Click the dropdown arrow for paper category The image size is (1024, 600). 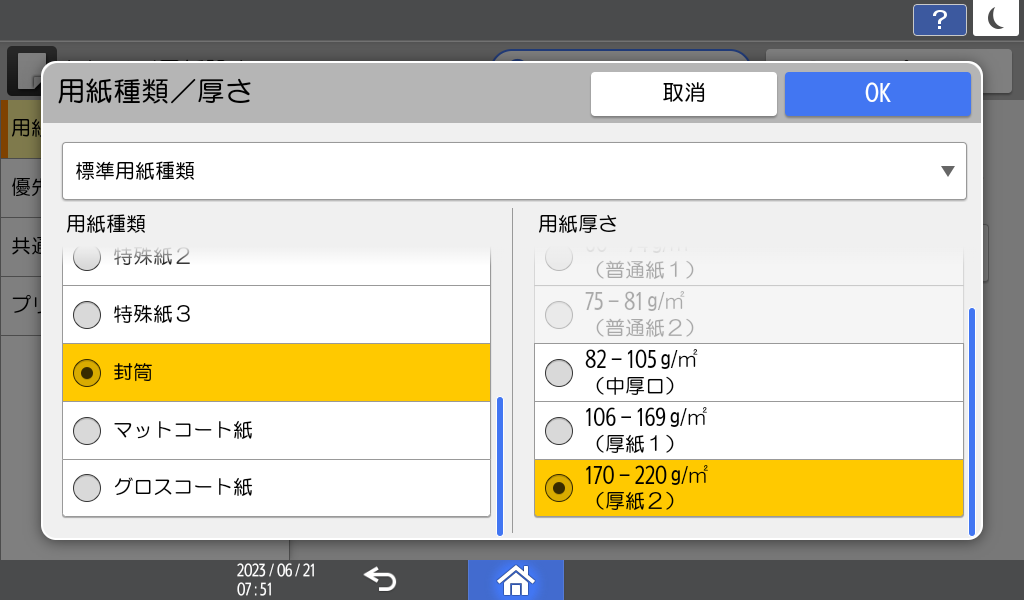(947, 171)
